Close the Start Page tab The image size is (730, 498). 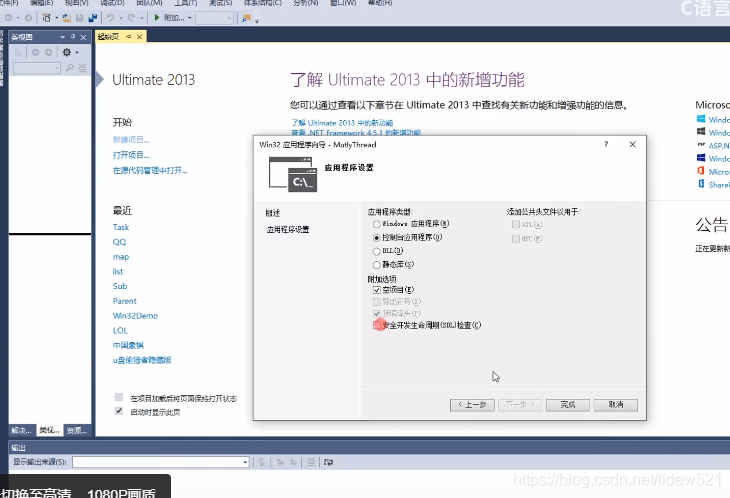pos(139,36)
